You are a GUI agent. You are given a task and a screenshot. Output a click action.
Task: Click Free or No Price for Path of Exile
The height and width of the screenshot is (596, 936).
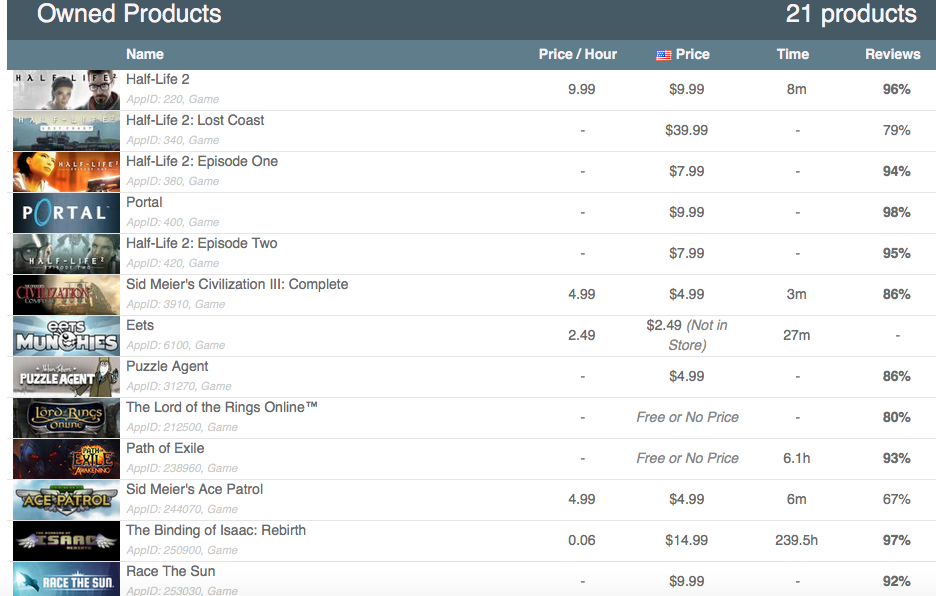tap(687, 458)
